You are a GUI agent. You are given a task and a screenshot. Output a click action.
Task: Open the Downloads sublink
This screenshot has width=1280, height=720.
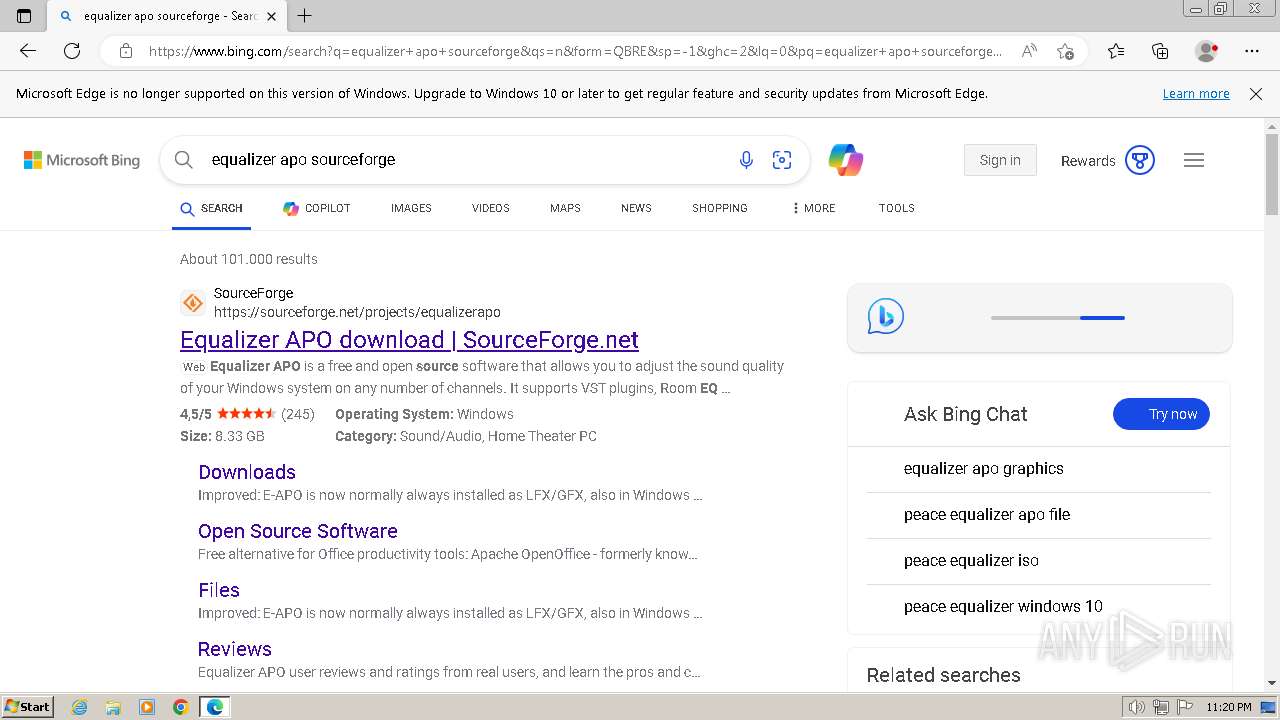247,472
